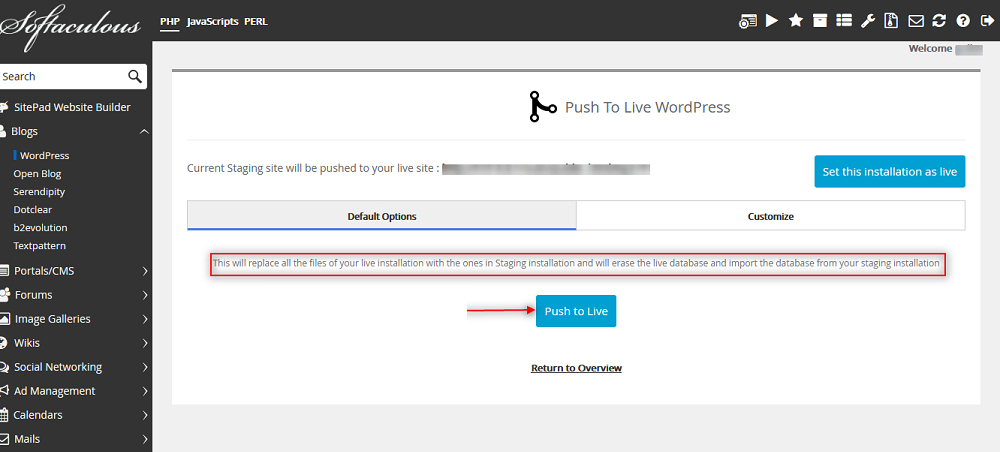Expand the Portals/CMS category
Viewport: 1000px width, 452px height.
click(x=144, y=271)
